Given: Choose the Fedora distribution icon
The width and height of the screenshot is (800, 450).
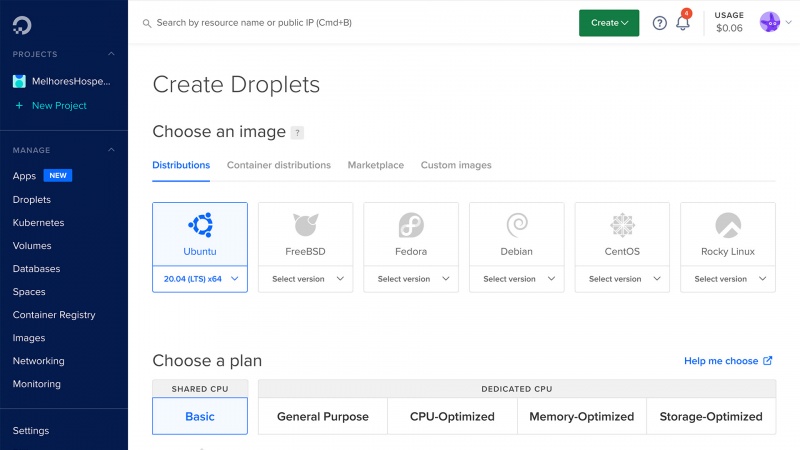Looking at the screenshot, I should pyautogui.click(x=411, y=225).
